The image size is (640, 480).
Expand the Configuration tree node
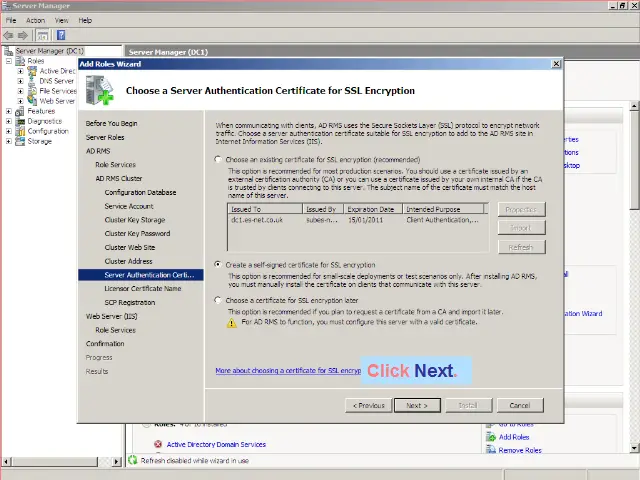[9, 131]
